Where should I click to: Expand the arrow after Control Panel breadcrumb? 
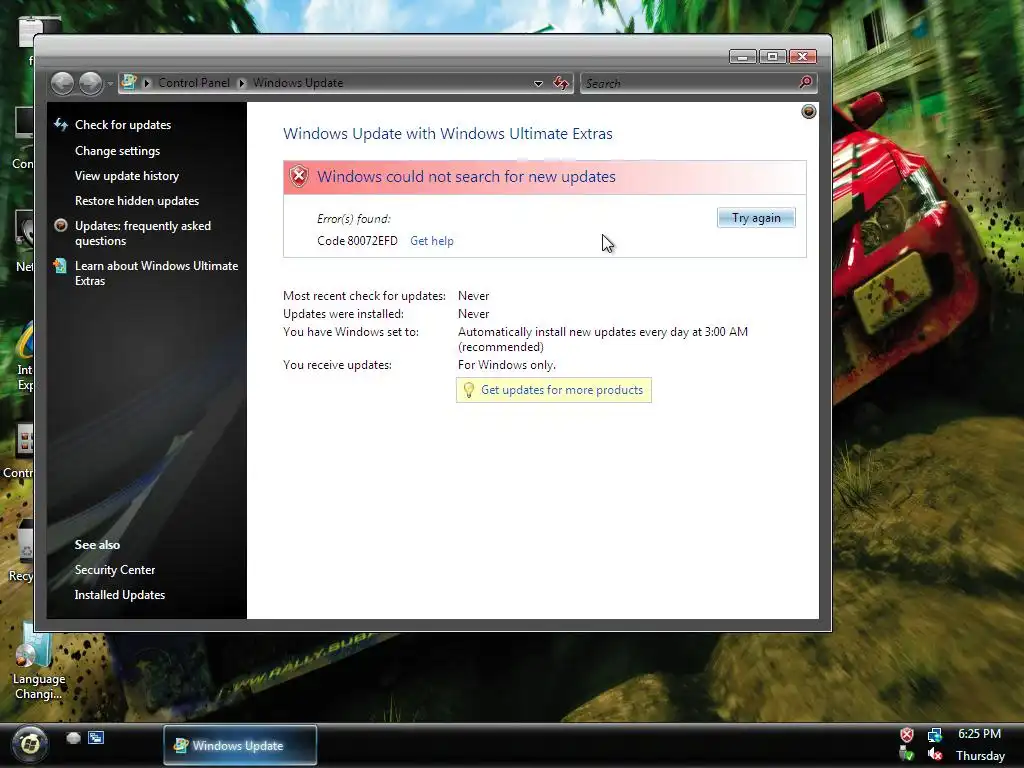242,83
